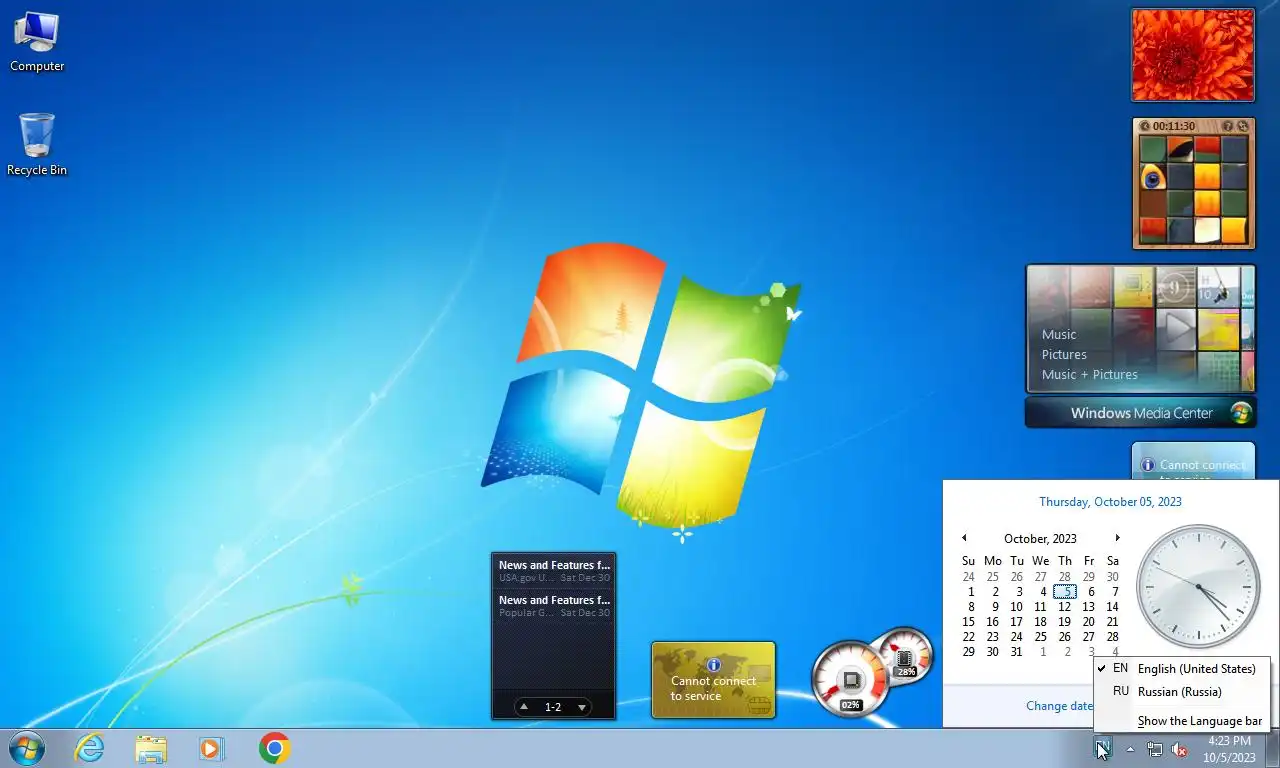Screen dimensions: 1280x768
Task: Open the Recycle Bin icon
Action: (x=37, y=144)
